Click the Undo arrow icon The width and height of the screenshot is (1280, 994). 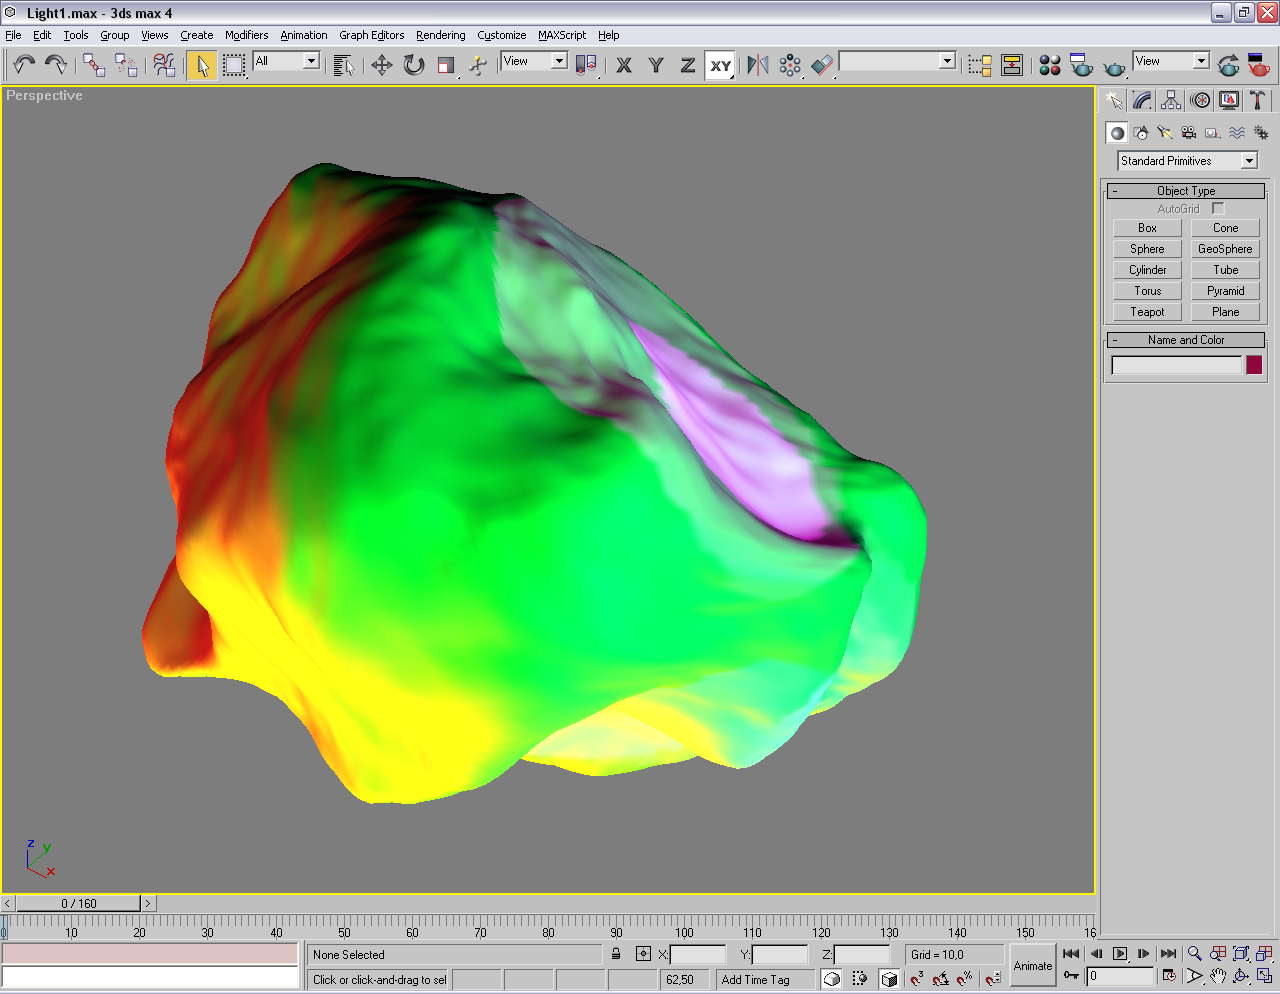[x=24, y=65]
